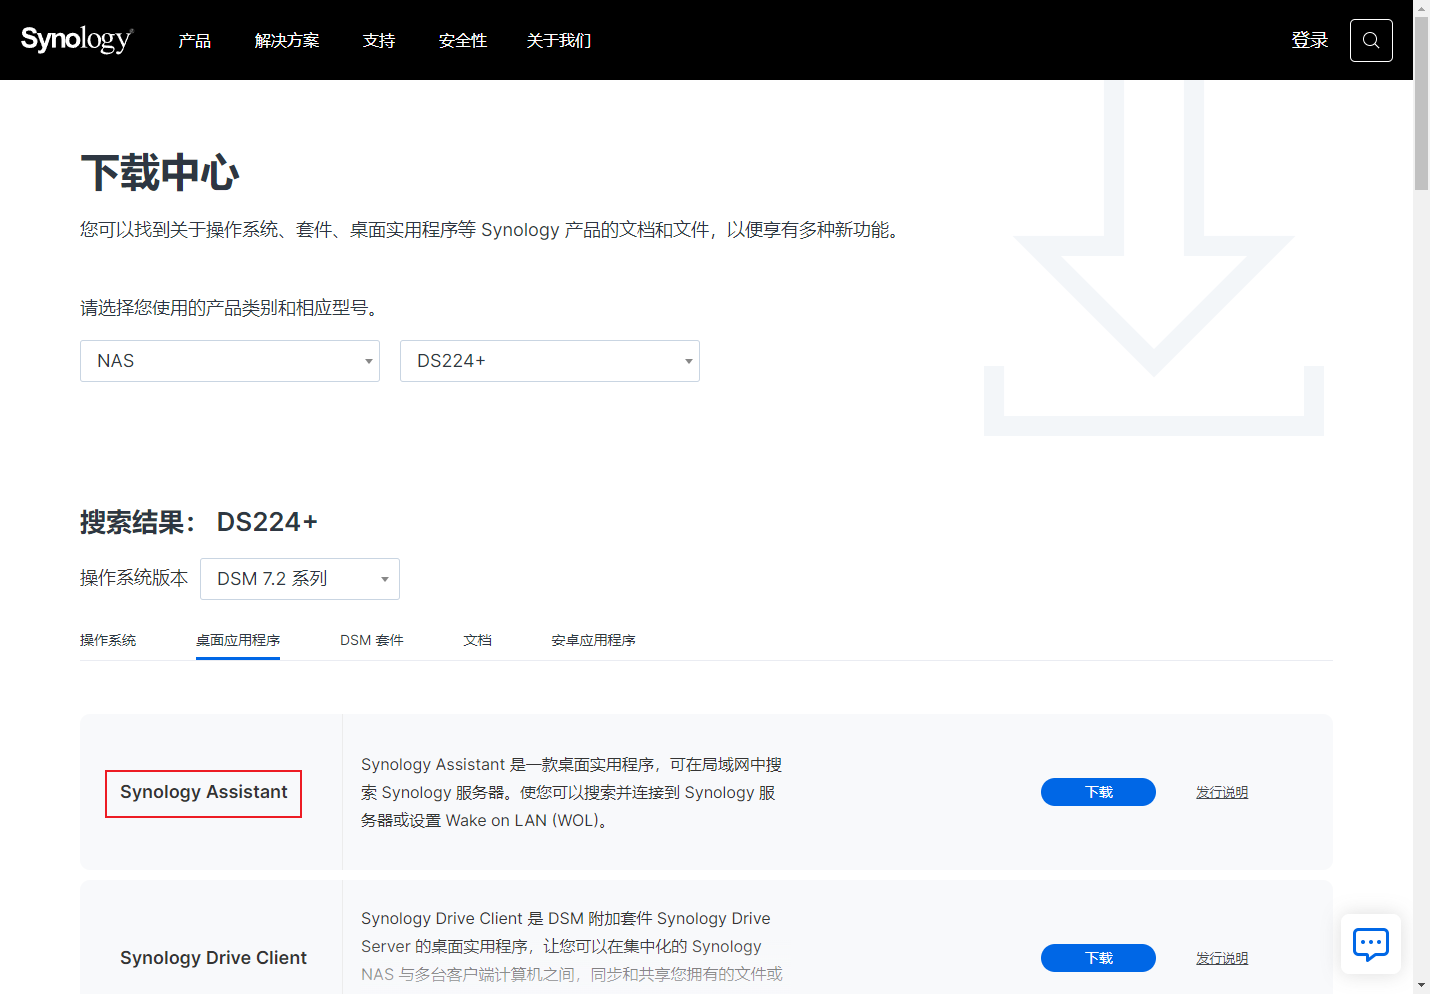Open the 安卓应用程序 tab
Screen dimensions: 1430x994
coord(593,640)
